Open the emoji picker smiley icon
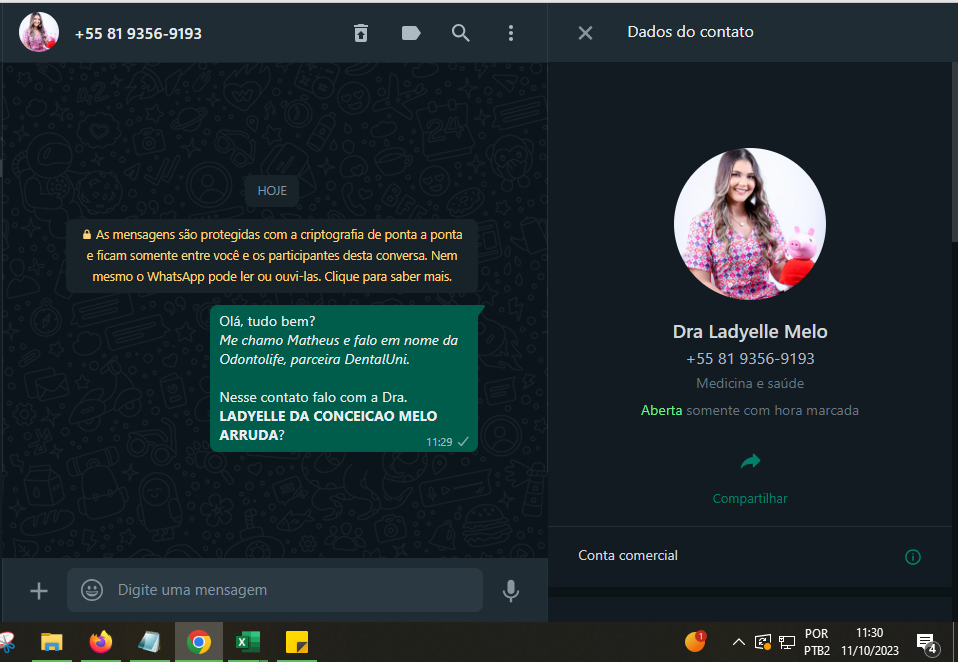The height and width of the screenshot is (662, 958). (92, 590)
